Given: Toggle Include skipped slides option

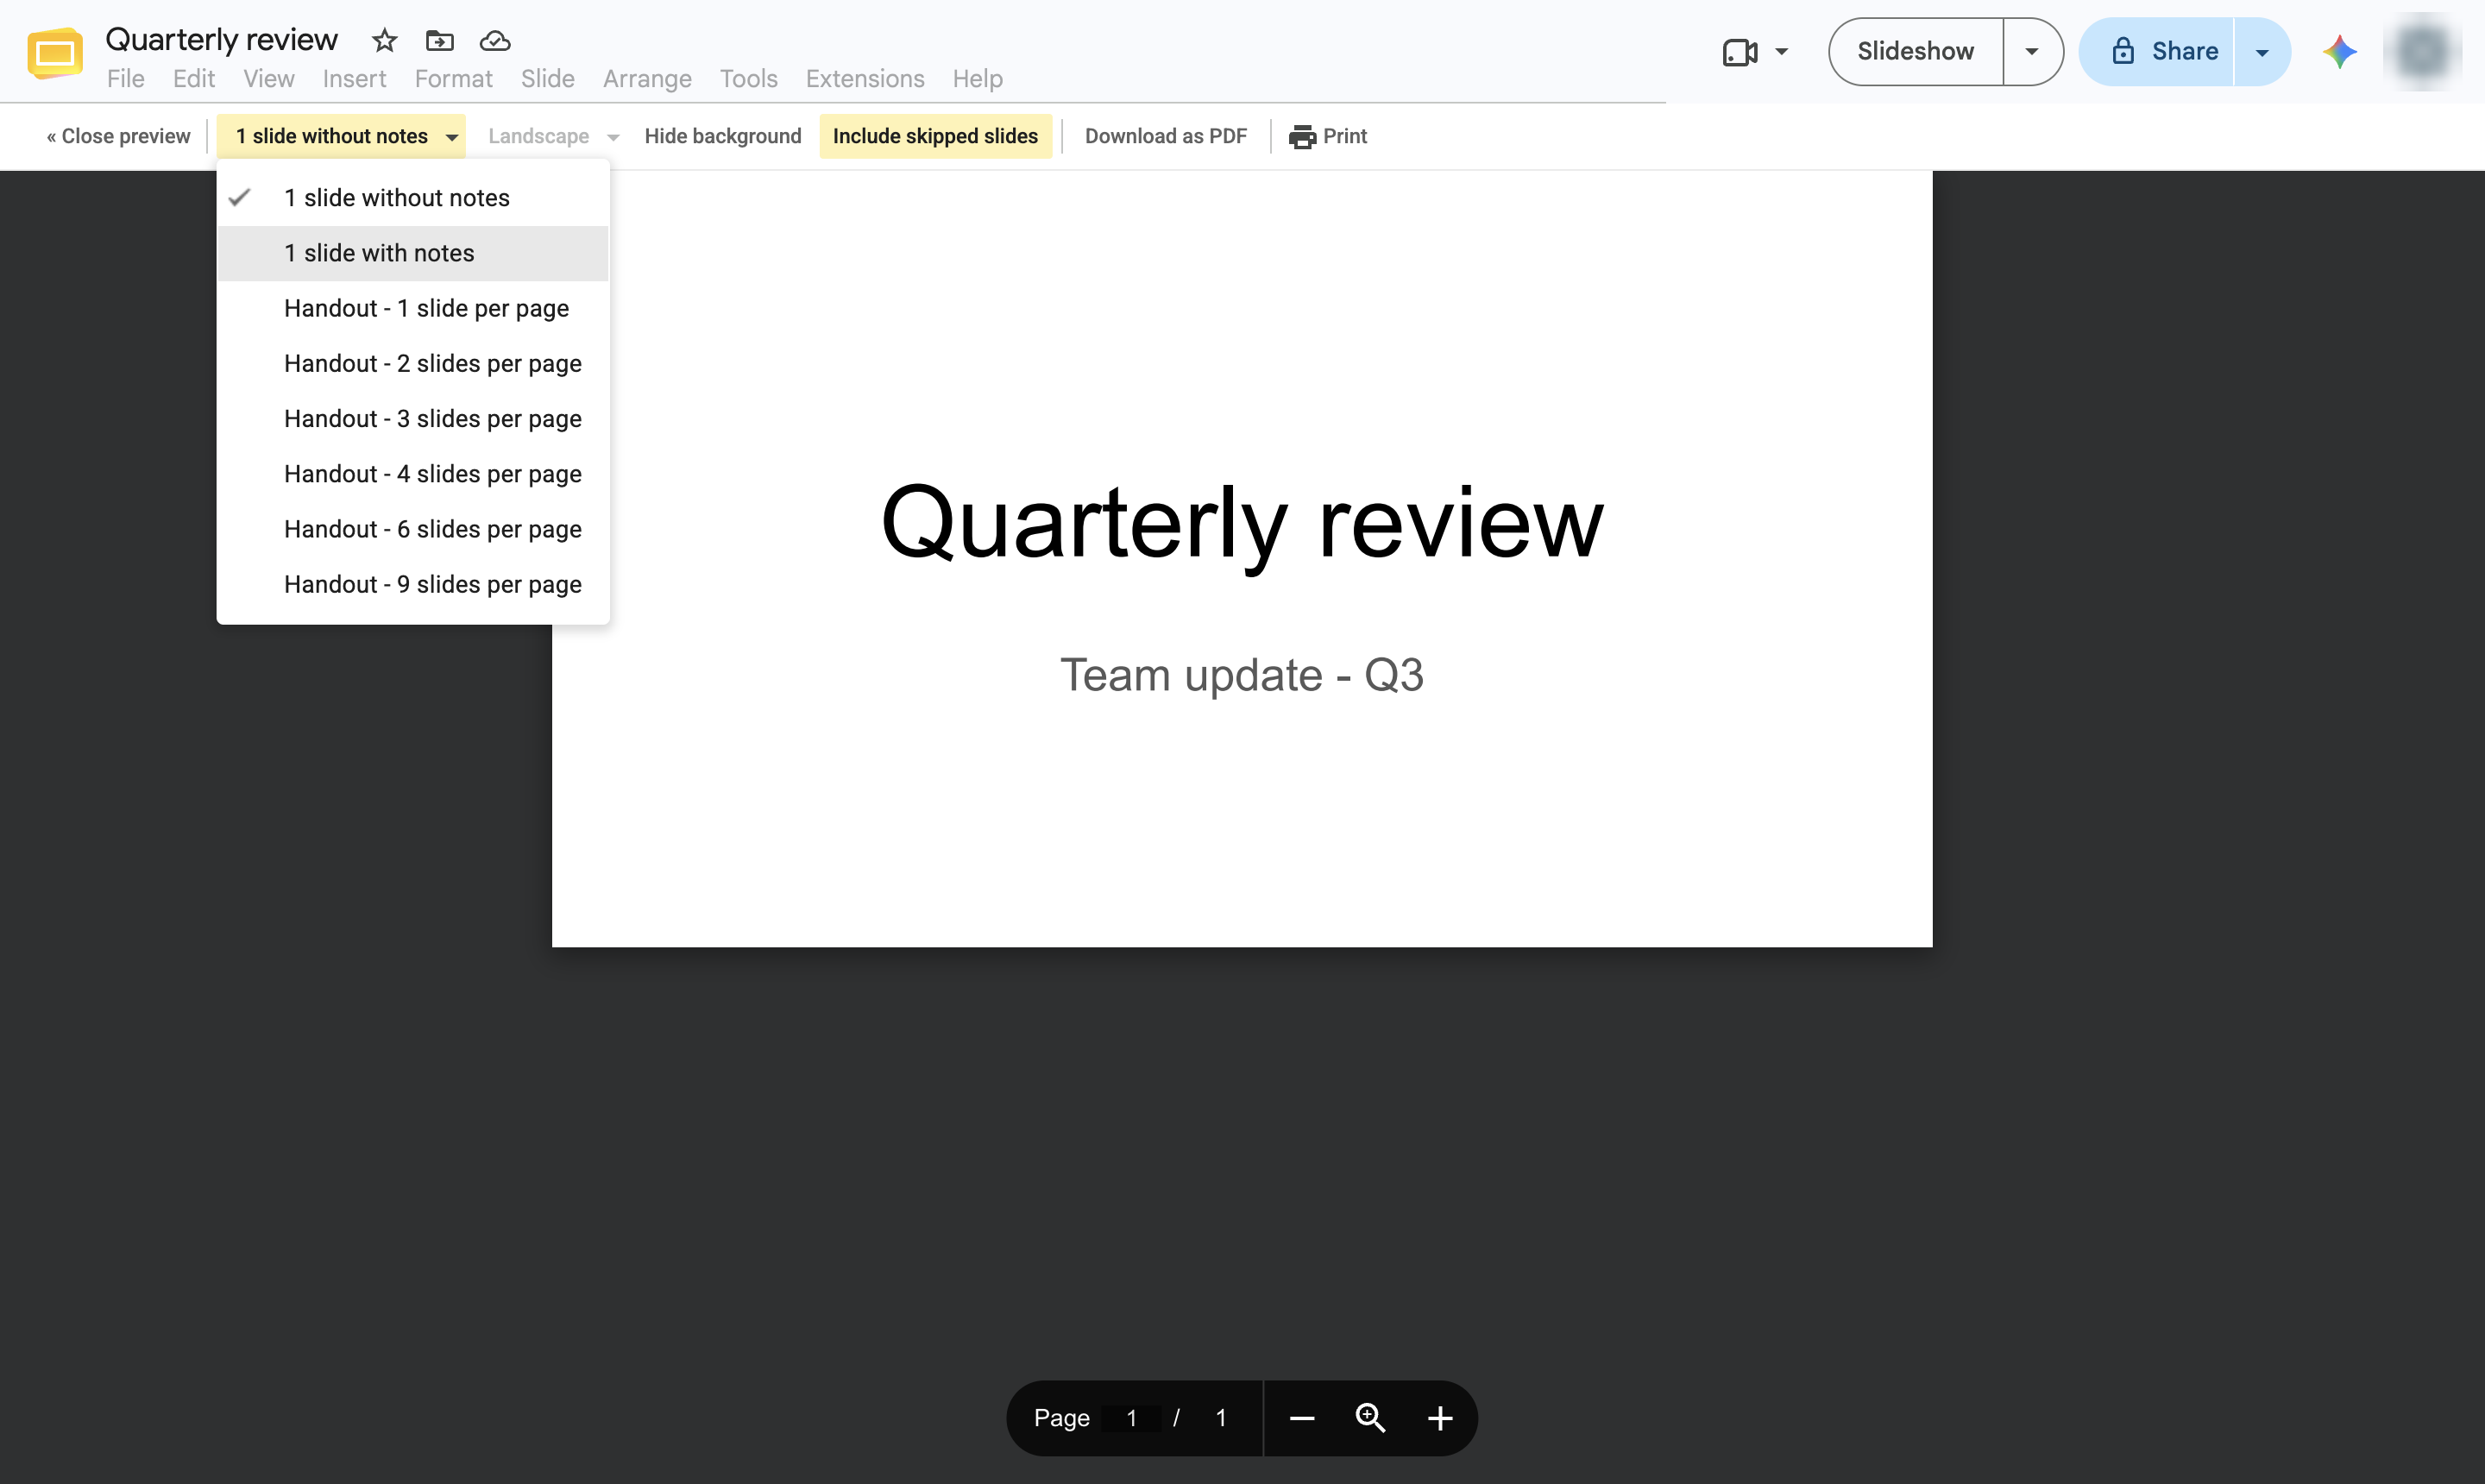Looking at the screenshot, I should coord(935,136).
